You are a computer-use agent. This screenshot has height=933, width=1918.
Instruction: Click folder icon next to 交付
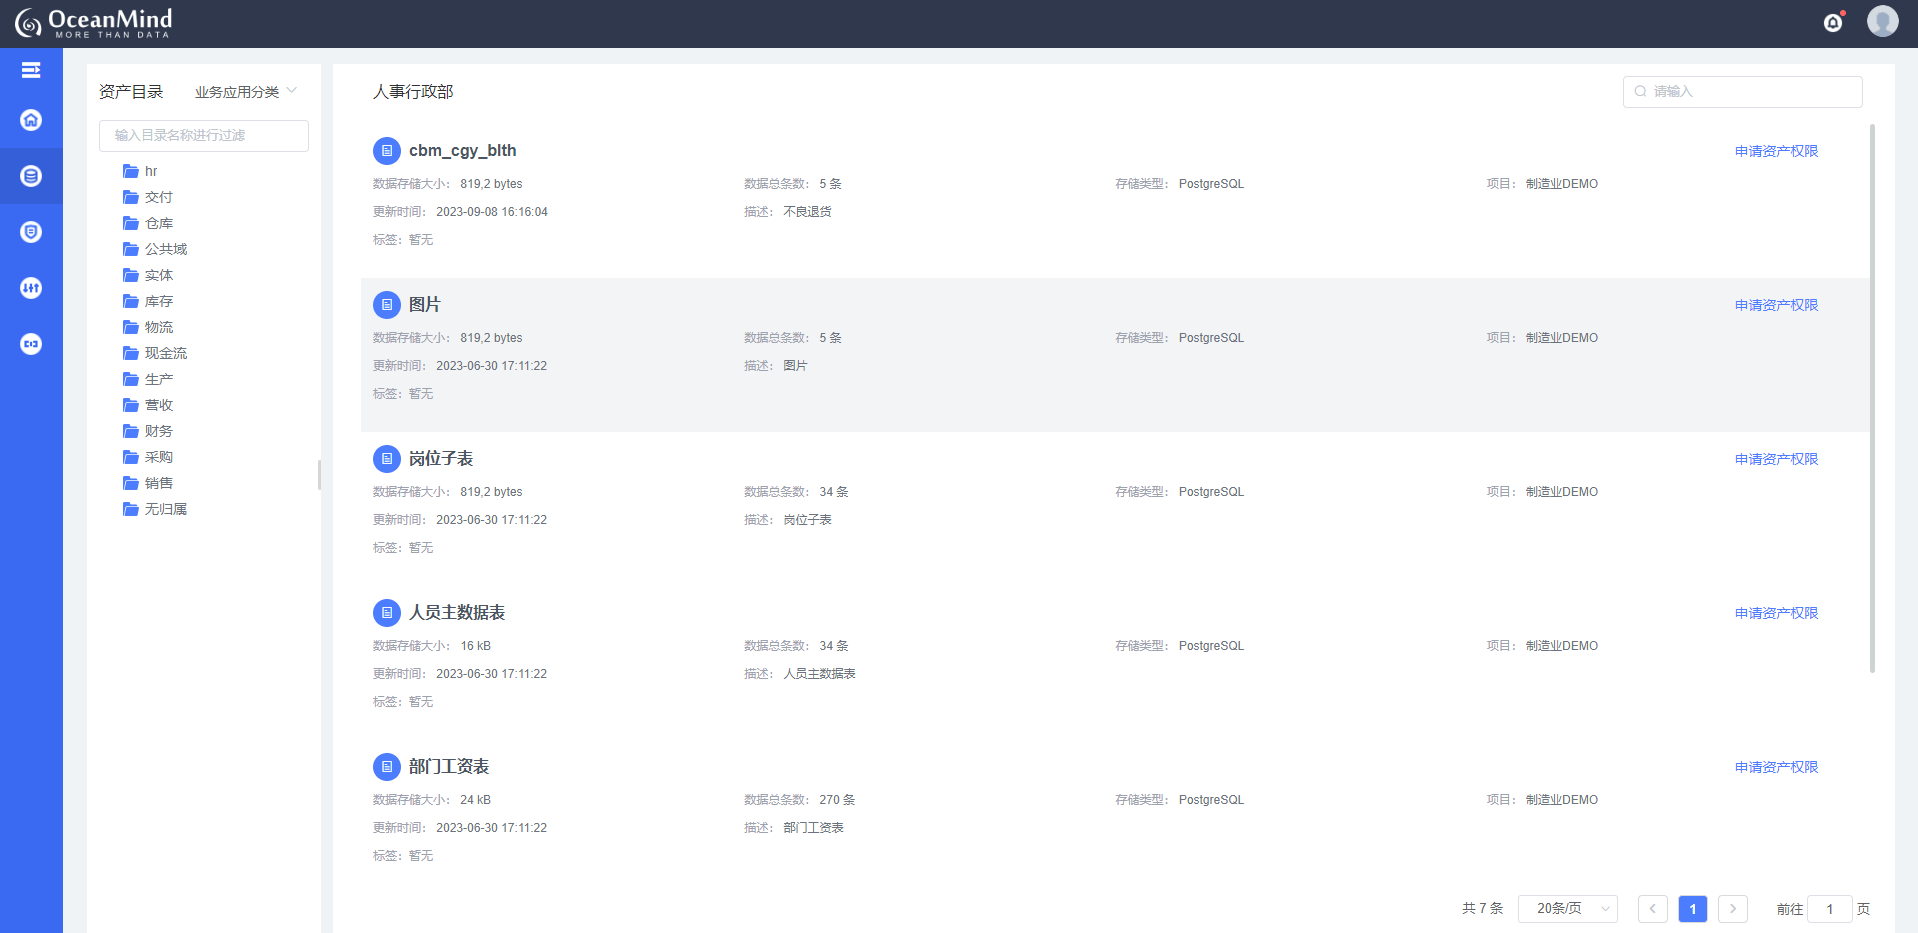(x=131, y=197)
